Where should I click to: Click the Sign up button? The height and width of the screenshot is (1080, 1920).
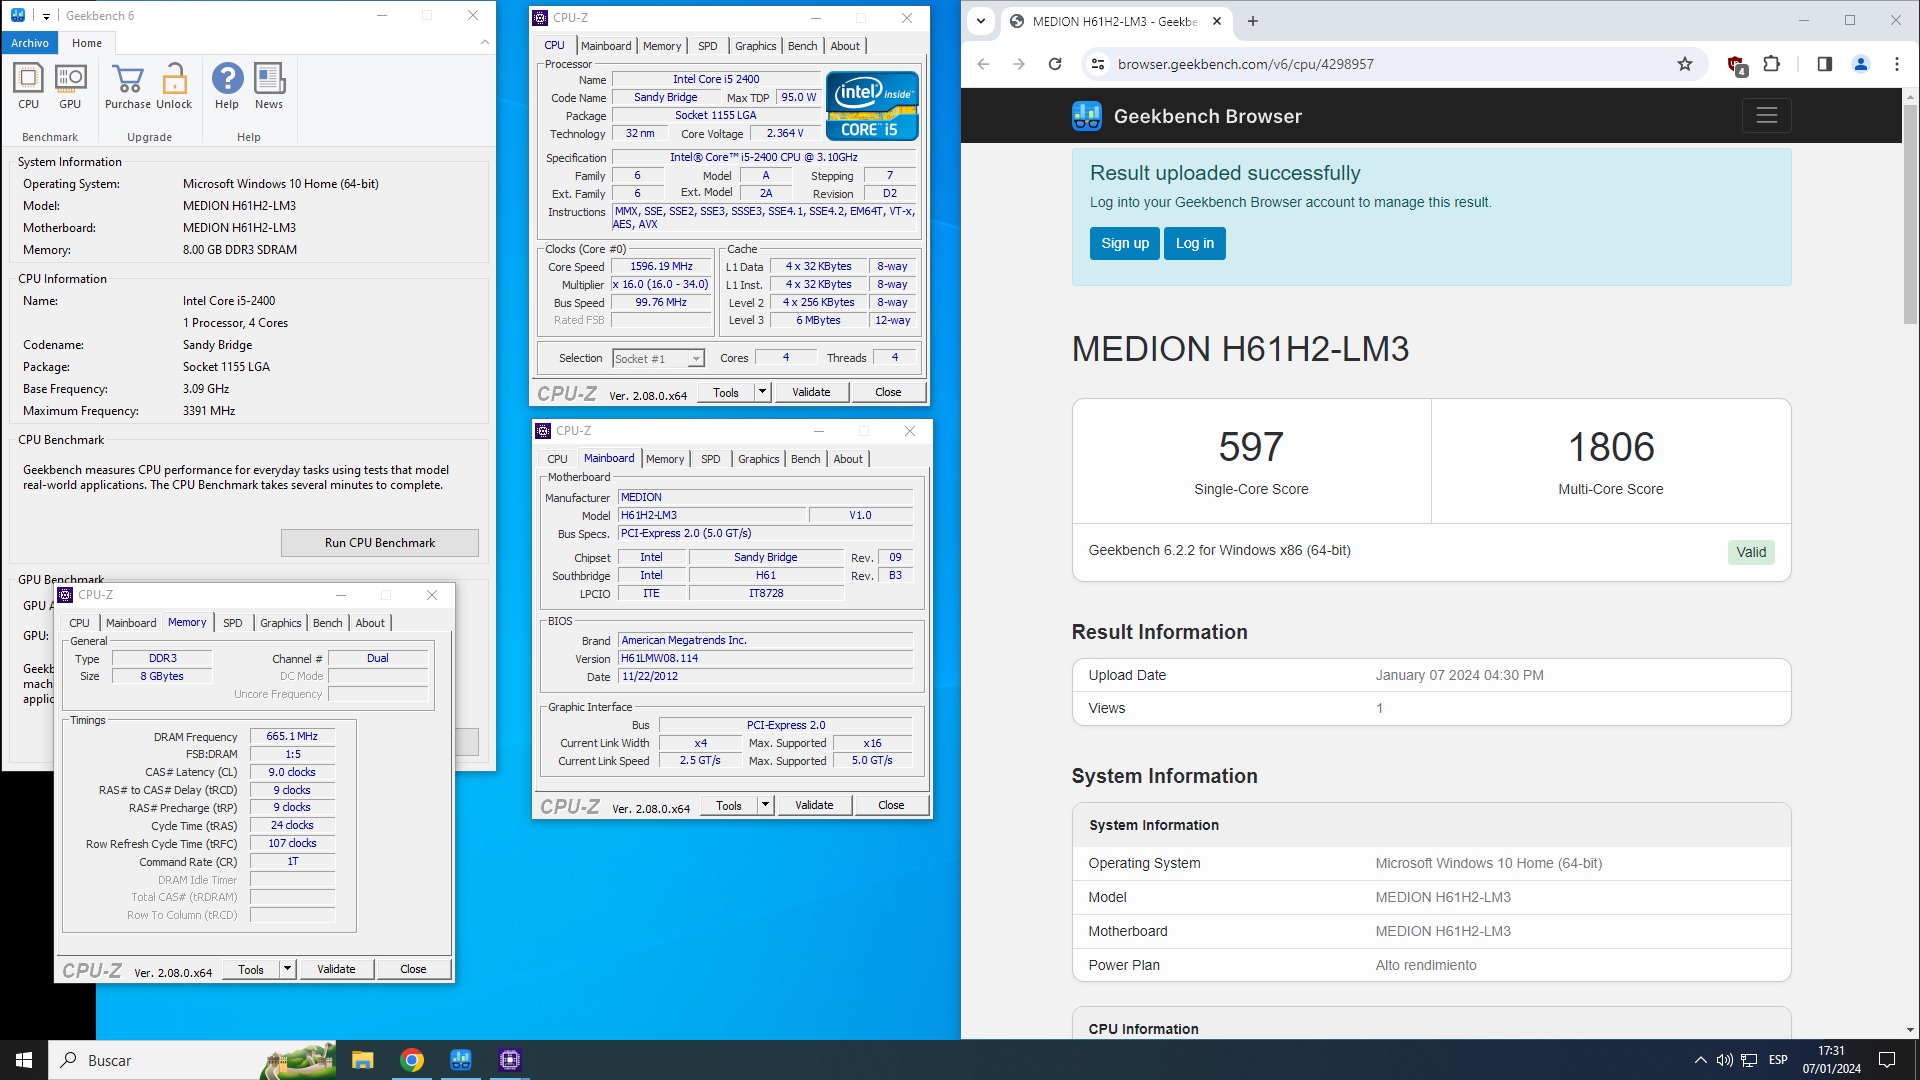click(x=1125, y=243)
